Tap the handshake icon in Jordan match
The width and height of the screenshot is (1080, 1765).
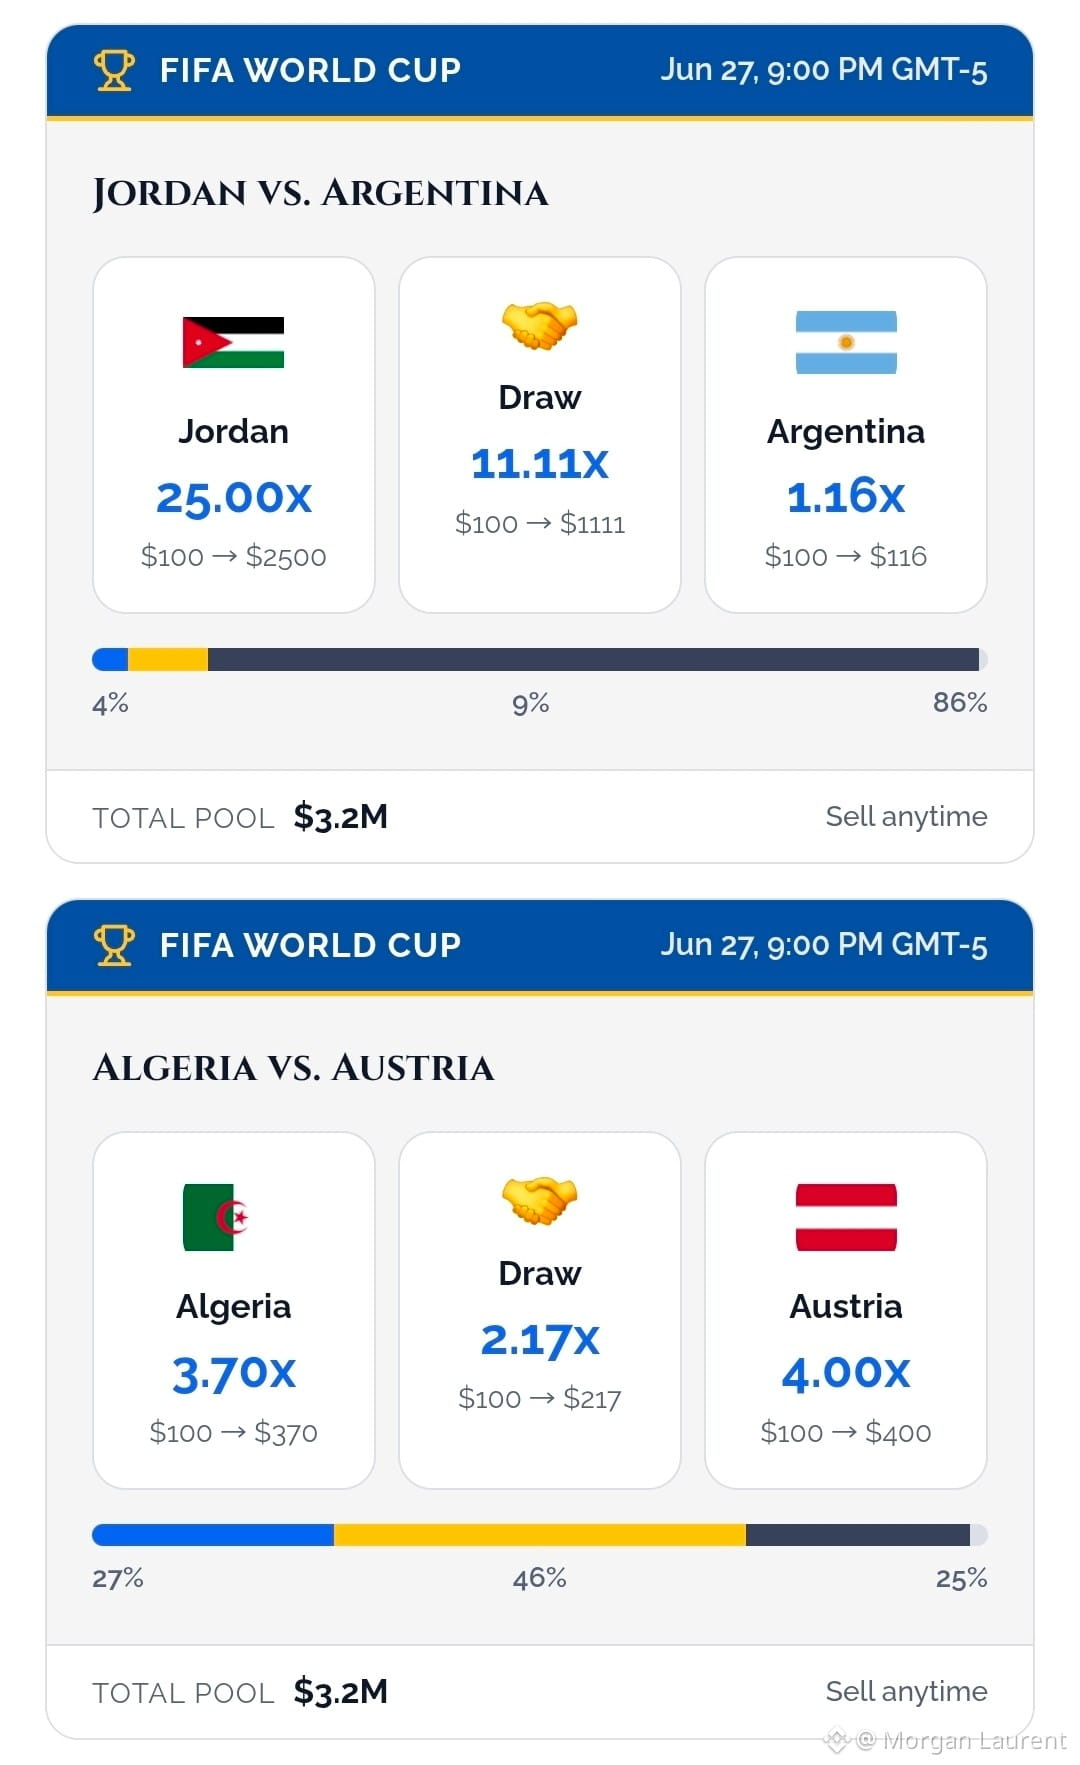(540, 325)
